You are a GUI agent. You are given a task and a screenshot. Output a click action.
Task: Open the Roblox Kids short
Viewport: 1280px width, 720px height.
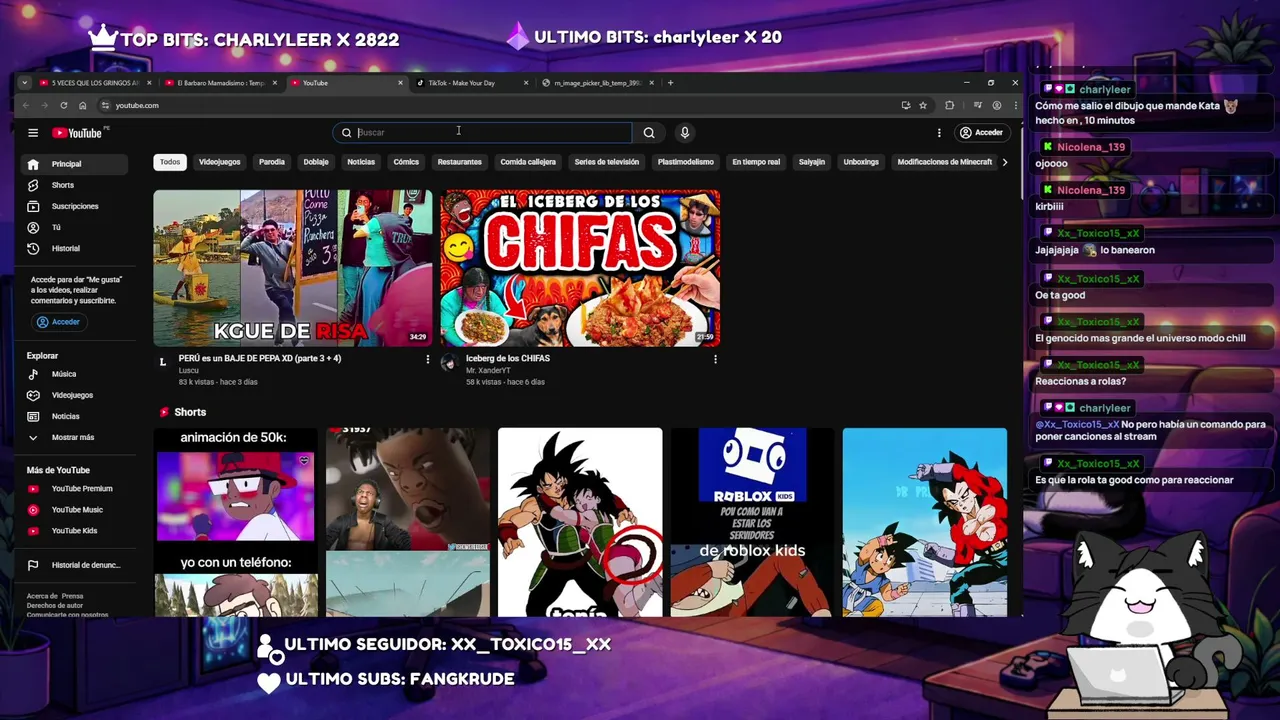[752, 522]
